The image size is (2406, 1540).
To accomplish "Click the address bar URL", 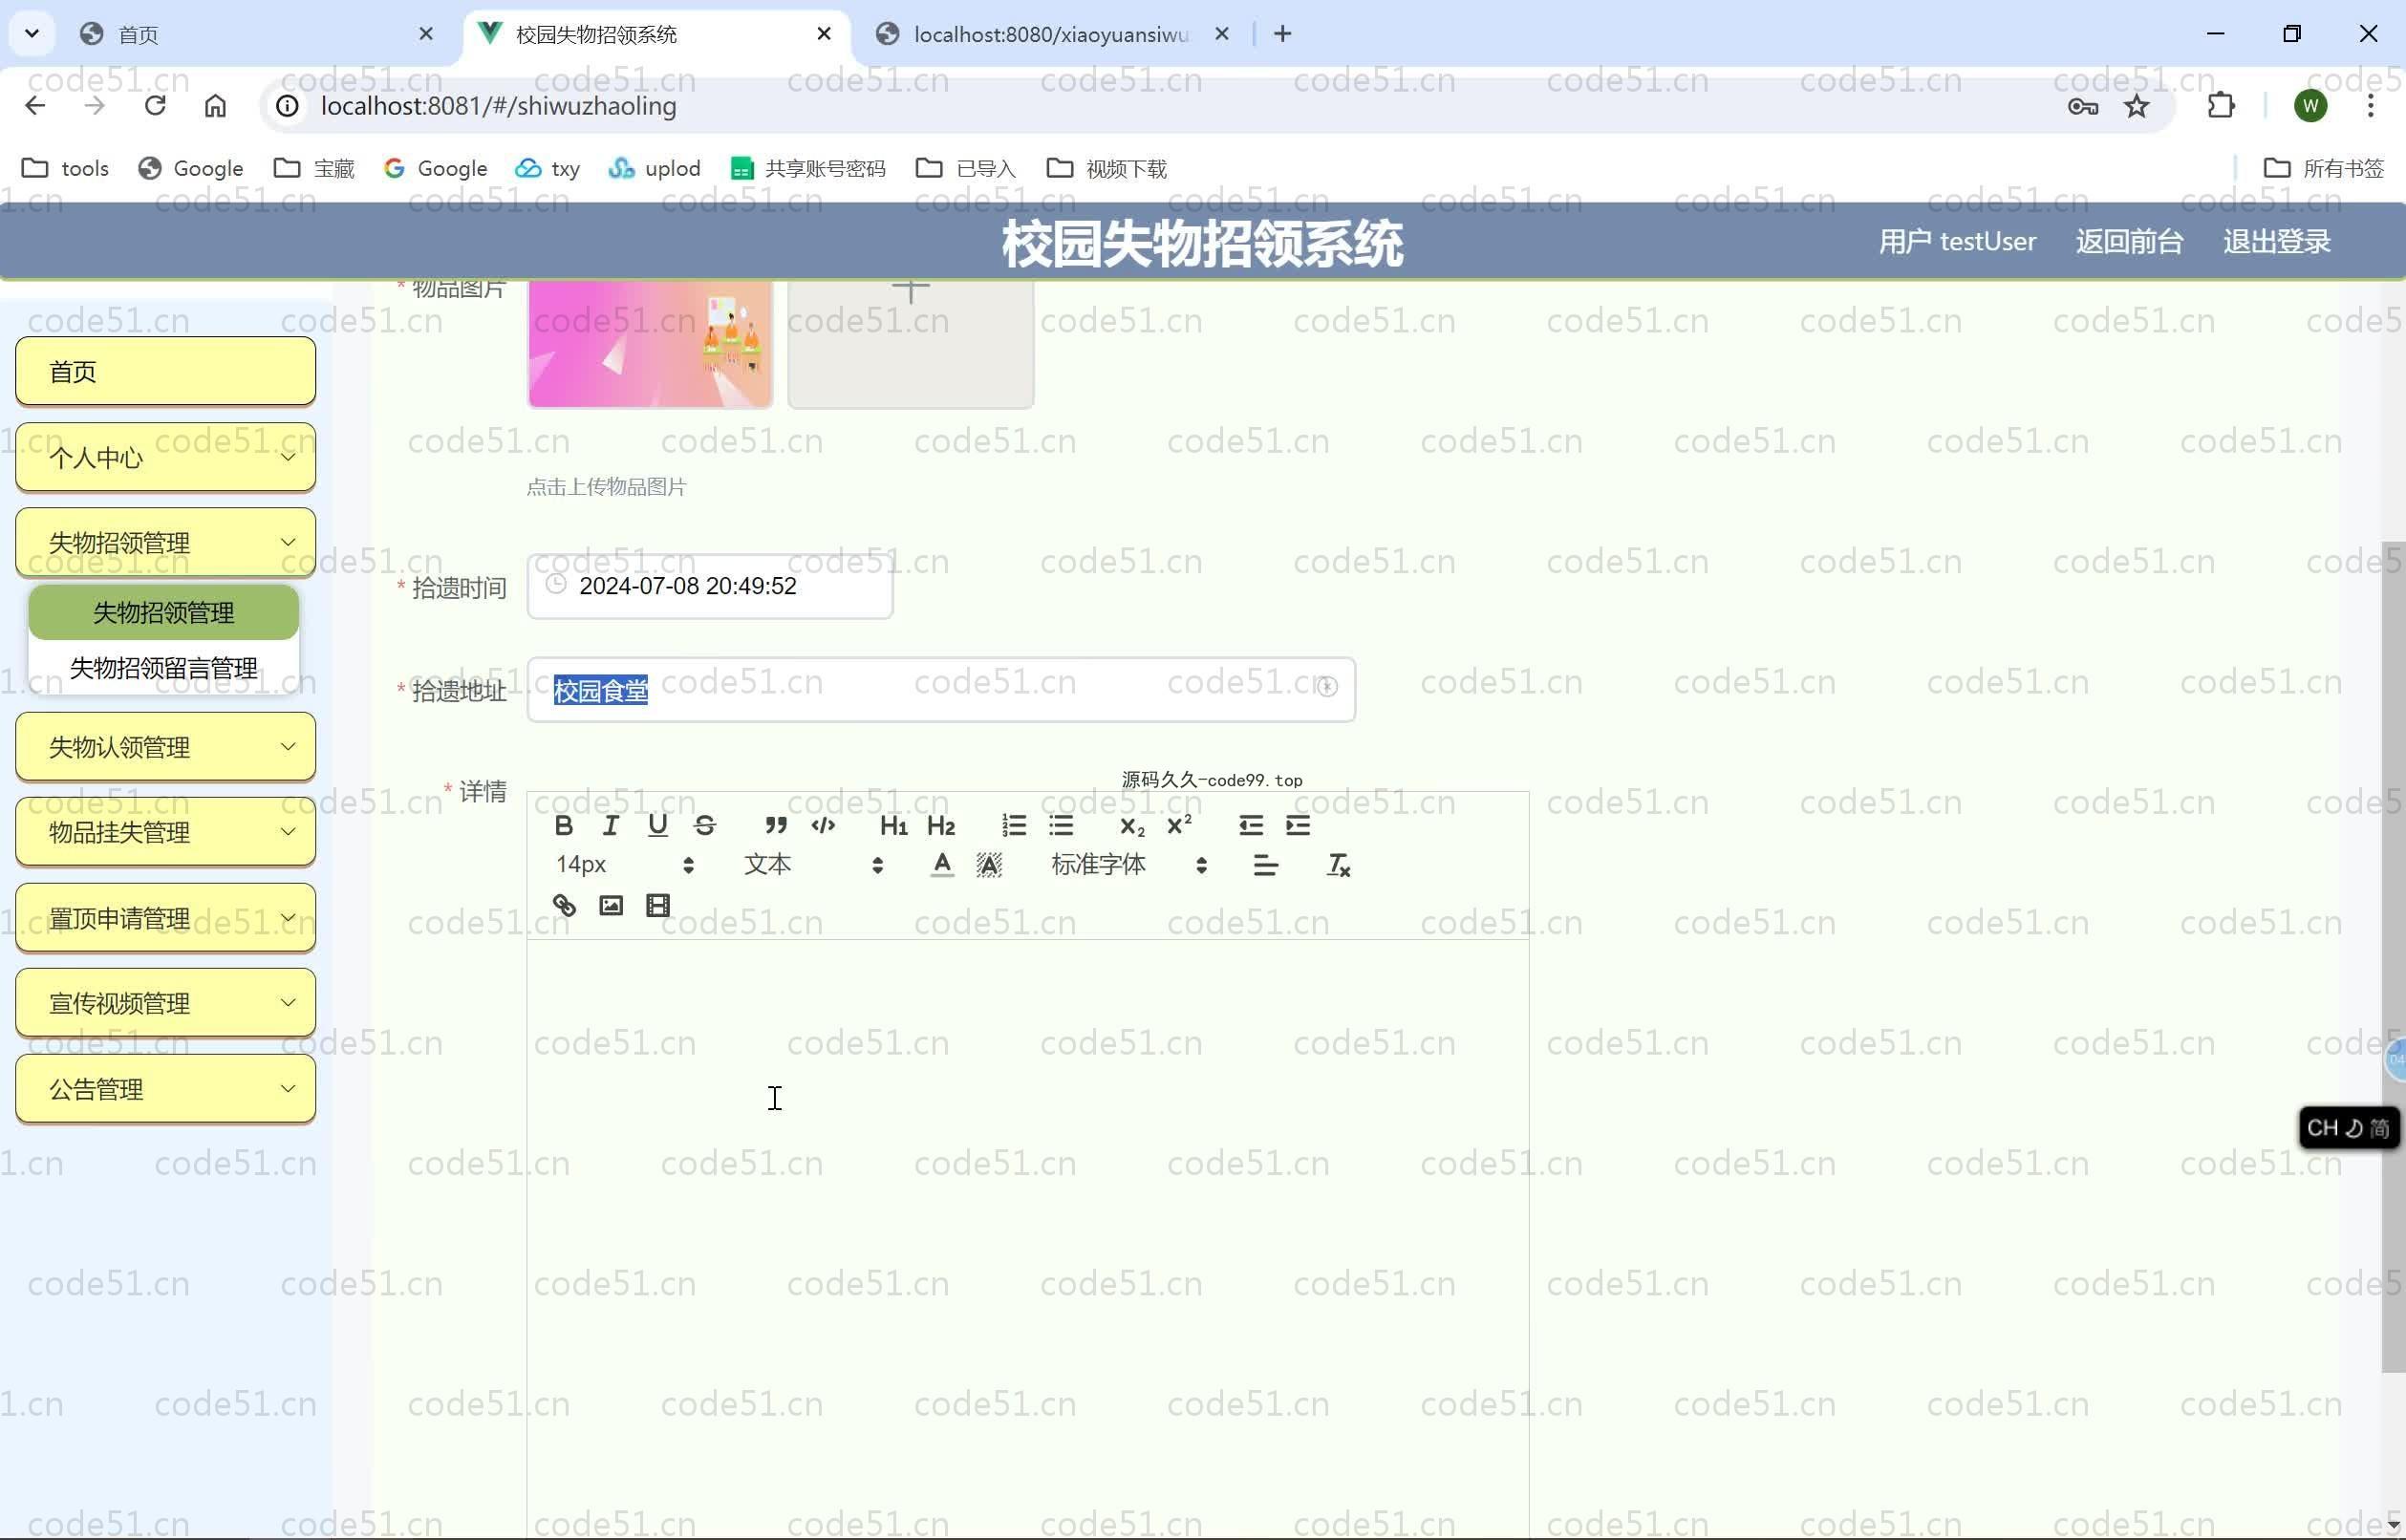I will point(498,106).
